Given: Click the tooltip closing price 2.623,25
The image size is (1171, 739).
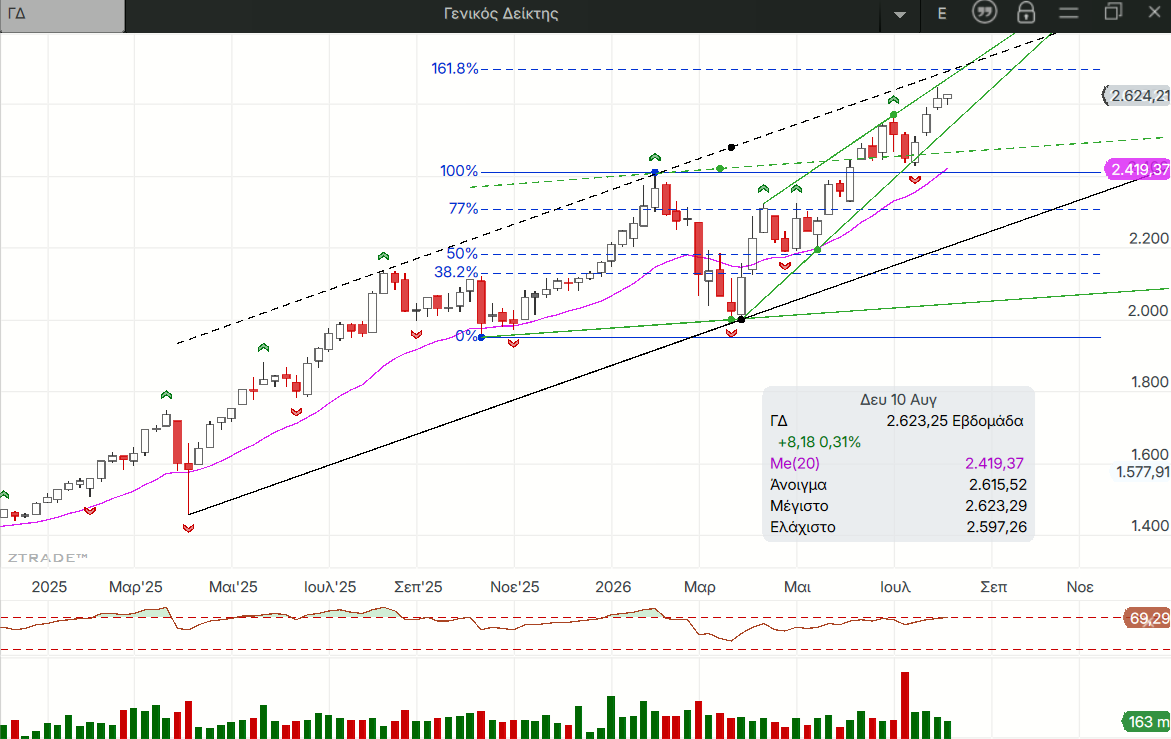Looking at the screenshot, I should coord(918,421).
